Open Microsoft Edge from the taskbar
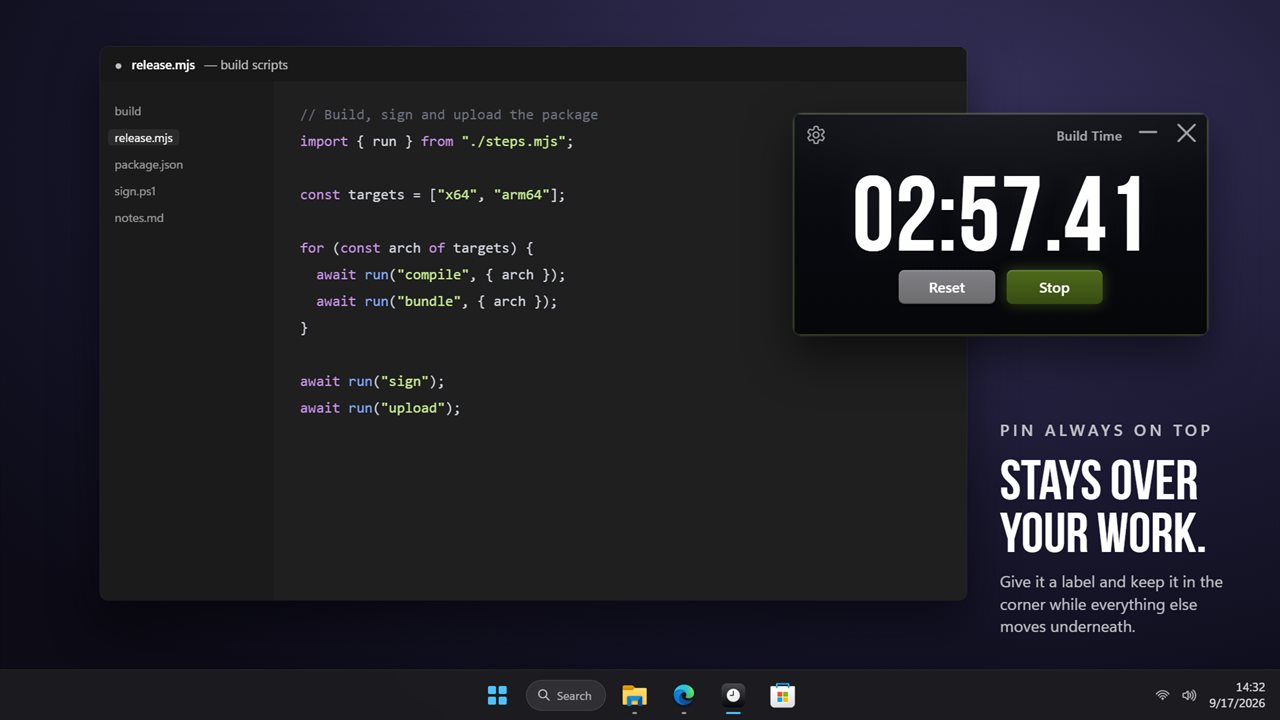Screen dimensions: 1280x720 [684, 695]
